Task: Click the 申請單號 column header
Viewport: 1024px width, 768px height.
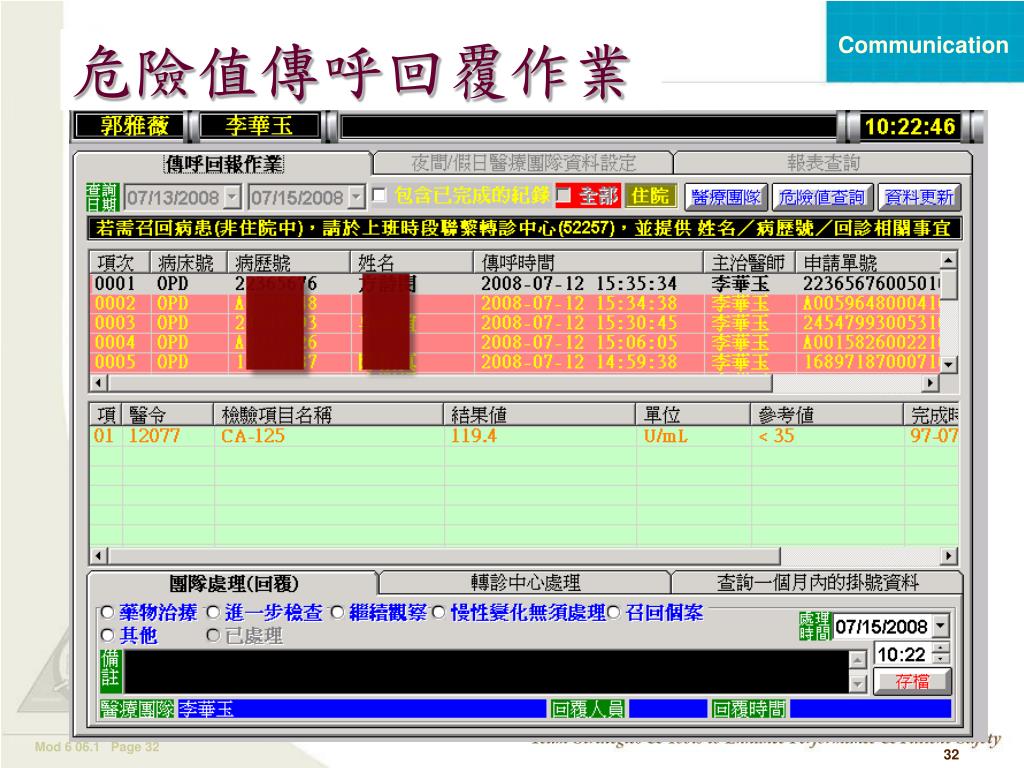Action: 869,263
